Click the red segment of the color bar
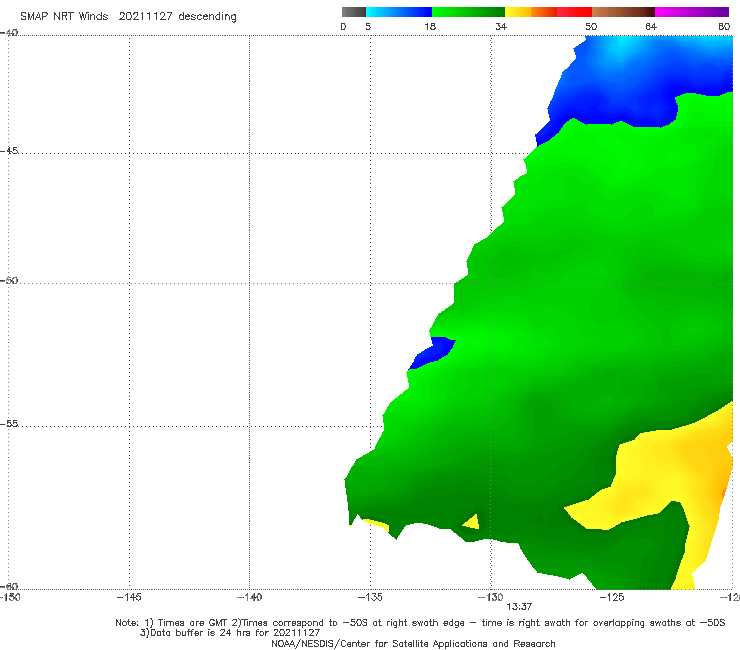Screen dimensions: 740x650 pyautogui.click(x=574, y=12)
